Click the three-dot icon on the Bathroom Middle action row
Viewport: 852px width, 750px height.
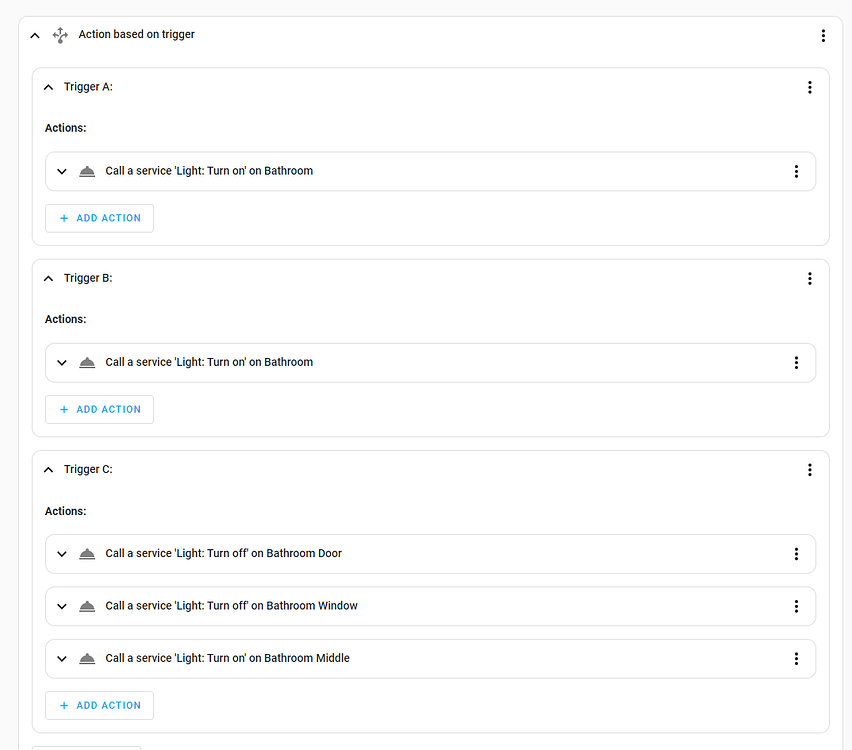click(796, 658)
